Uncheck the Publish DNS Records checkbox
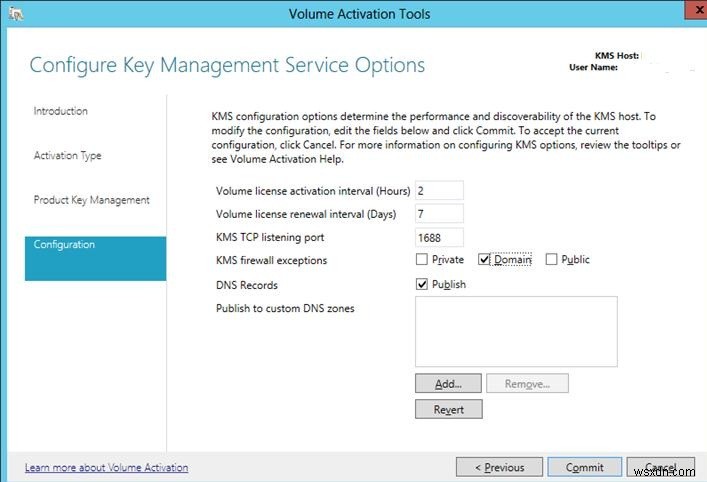707x482 pixels. coord(422,284)
